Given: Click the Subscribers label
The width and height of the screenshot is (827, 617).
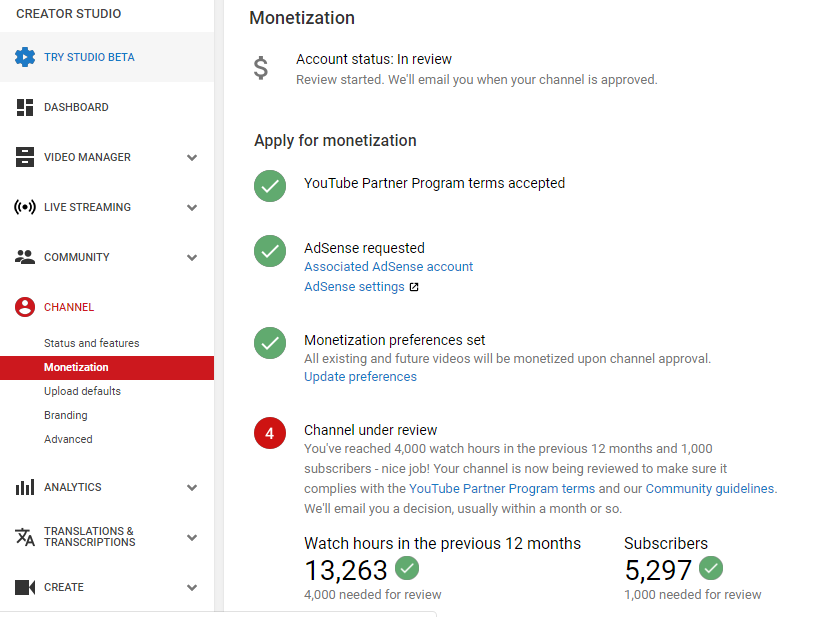Looking at the screenshot, I should pyautogui.click(x=666, y=544).
